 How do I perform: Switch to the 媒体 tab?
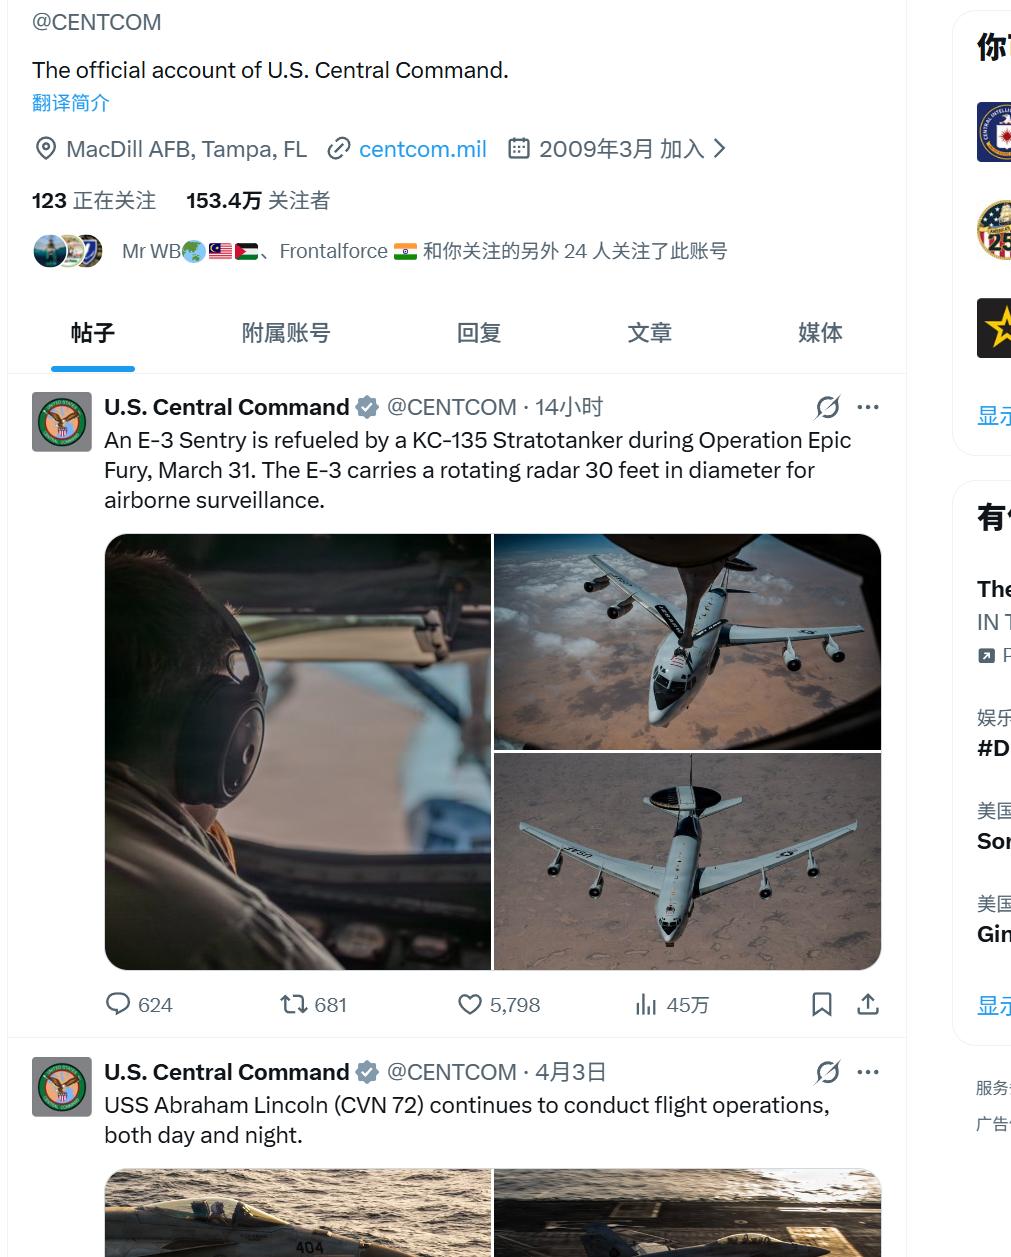click(820, 333)
